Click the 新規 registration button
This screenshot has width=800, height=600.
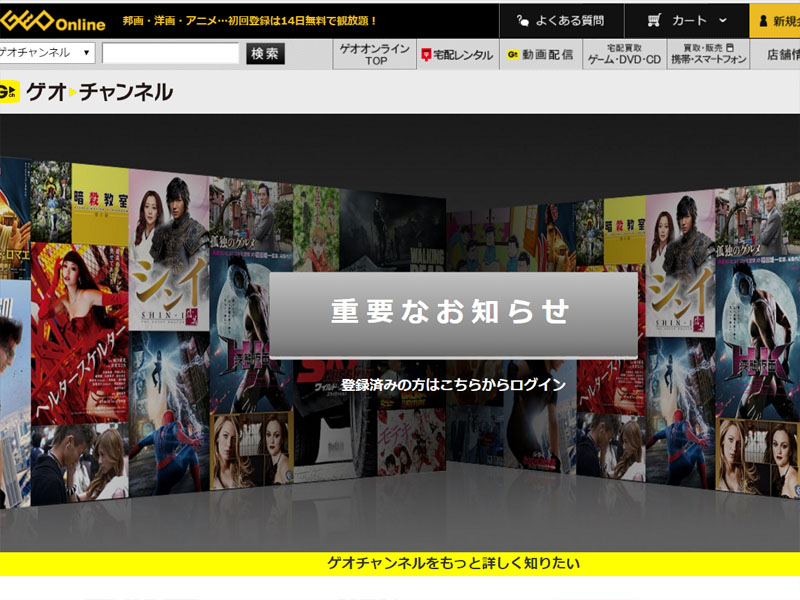[774, 20]
